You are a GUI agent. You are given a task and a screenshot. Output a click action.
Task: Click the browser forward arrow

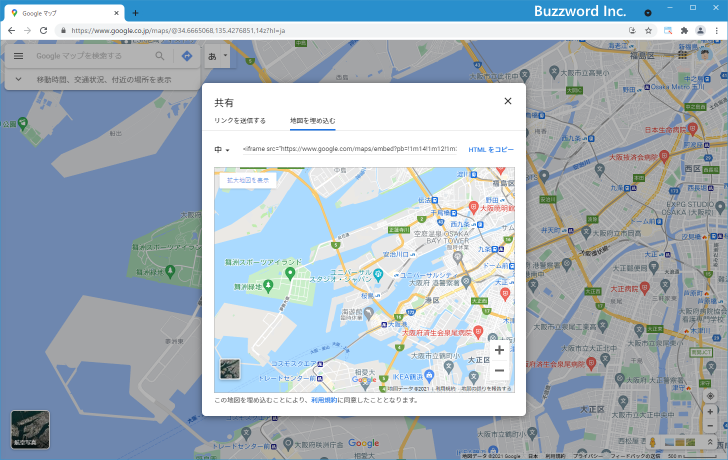pos(27,31)
